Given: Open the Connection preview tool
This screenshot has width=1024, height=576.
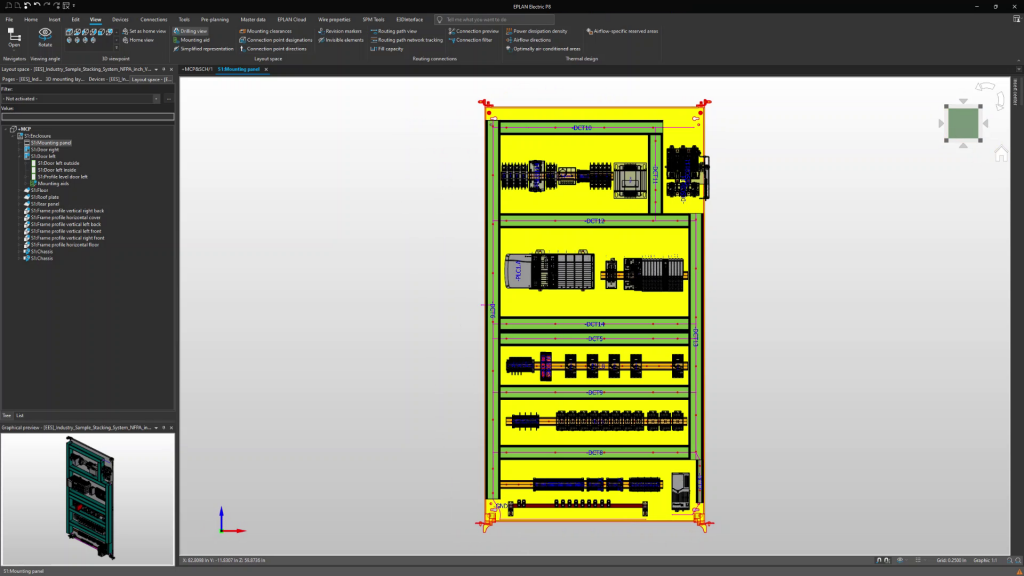Looking at the screenshot, I should click(473, 31).
